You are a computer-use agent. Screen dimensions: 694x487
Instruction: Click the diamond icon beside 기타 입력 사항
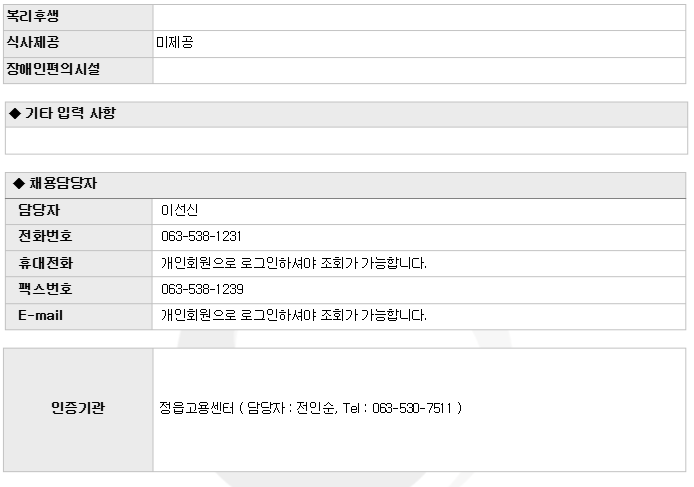pyautogui.click(x=15, y=113)
